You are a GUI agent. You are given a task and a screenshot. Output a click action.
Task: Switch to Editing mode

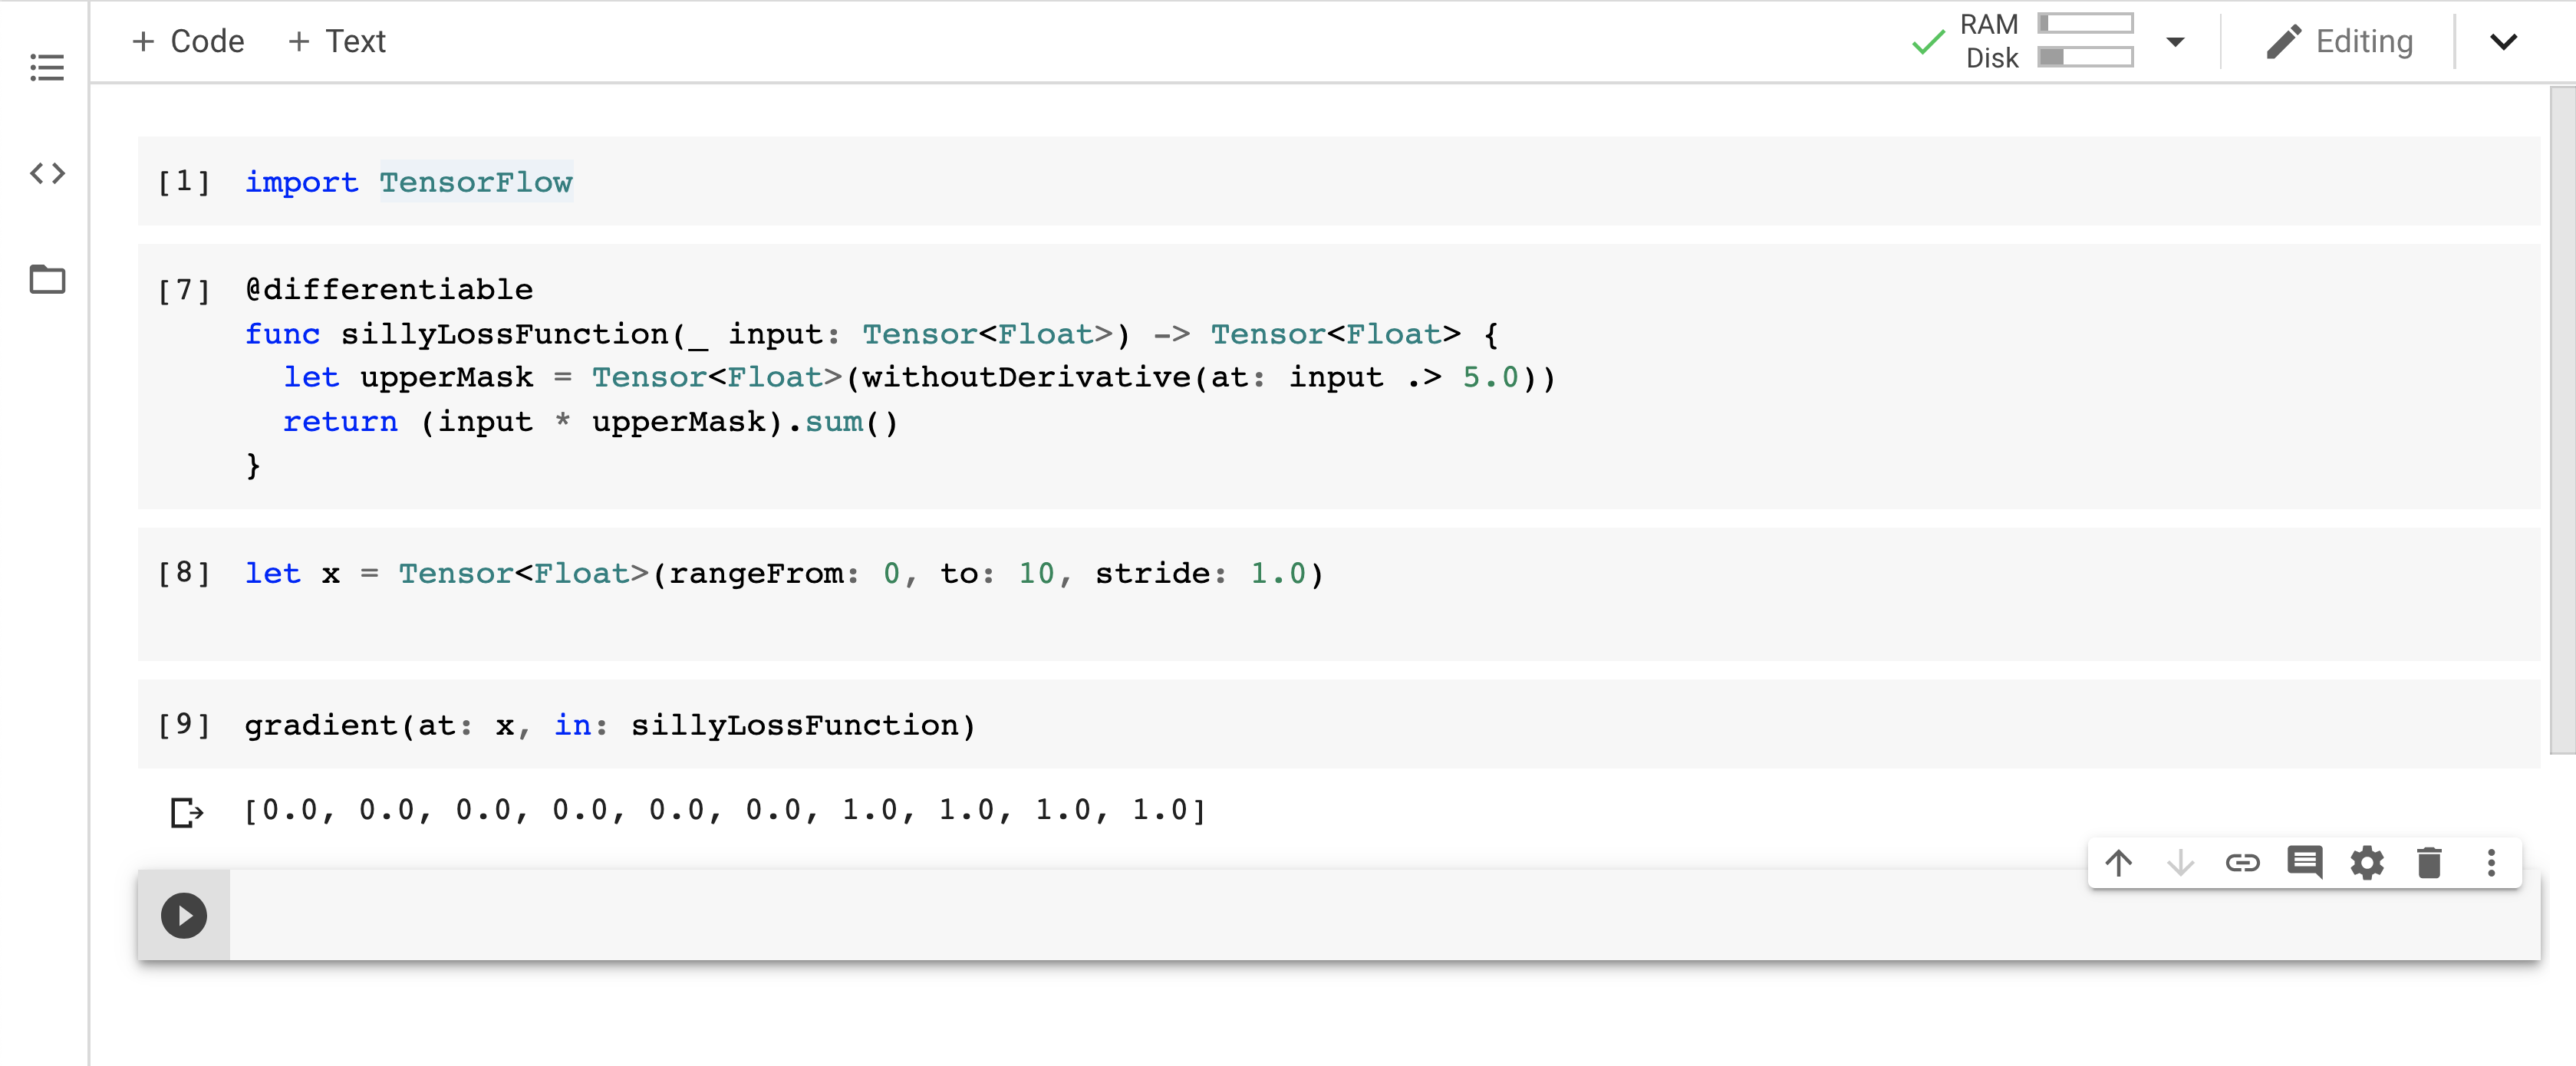click(x=2340, y=41)
